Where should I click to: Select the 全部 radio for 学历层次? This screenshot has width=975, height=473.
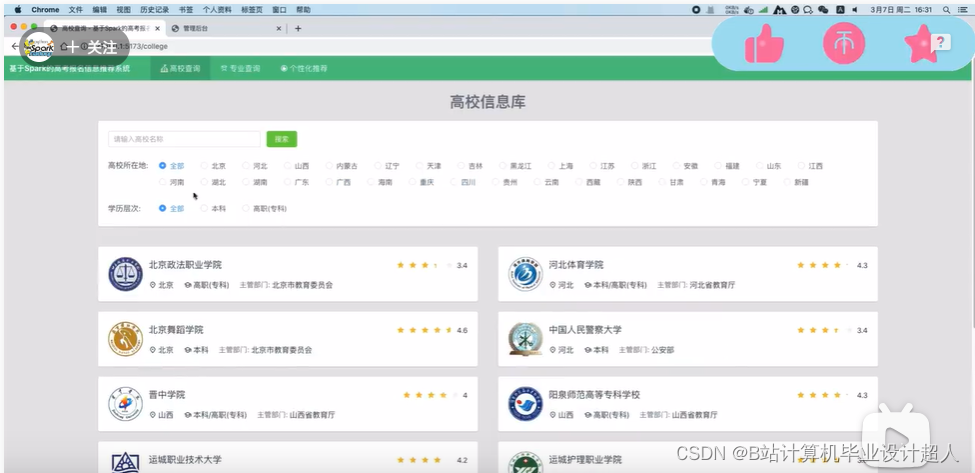click(x=162, y=208)
